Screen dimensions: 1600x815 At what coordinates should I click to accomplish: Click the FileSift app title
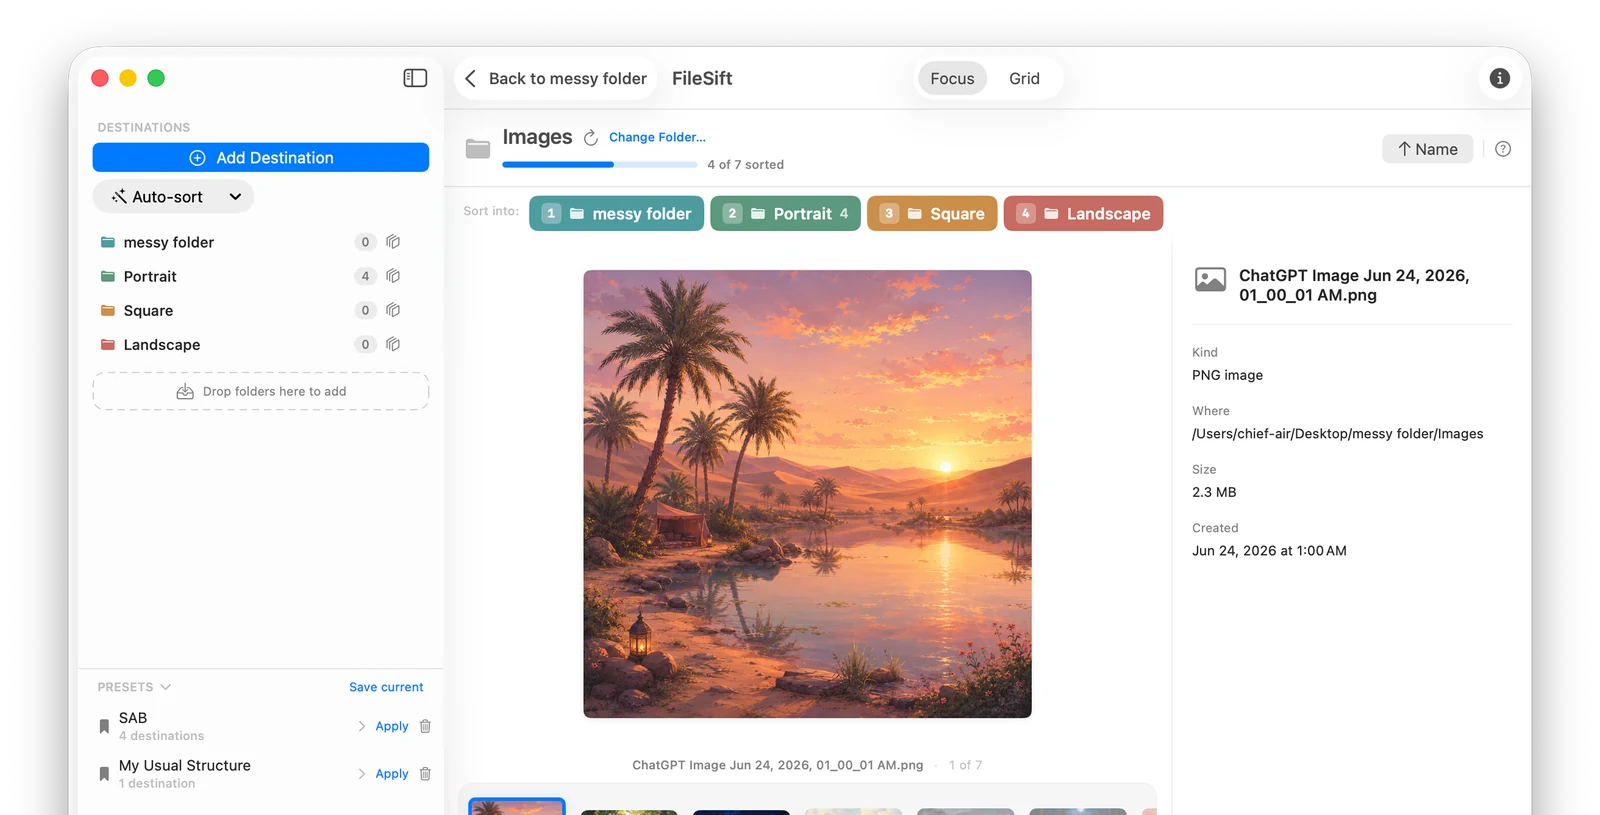point(702,78)
